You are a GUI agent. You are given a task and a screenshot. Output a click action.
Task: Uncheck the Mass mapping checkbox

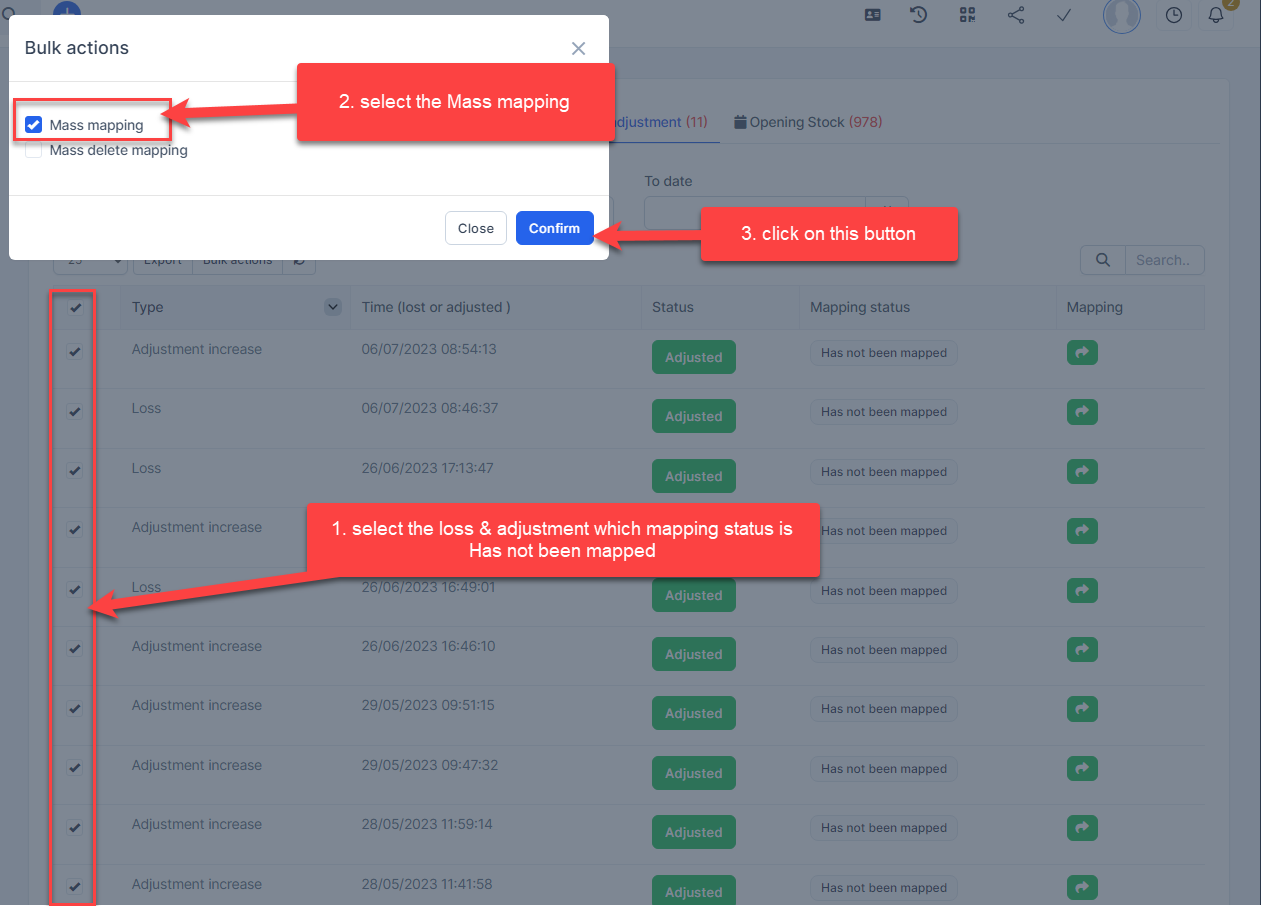(34, 125)
